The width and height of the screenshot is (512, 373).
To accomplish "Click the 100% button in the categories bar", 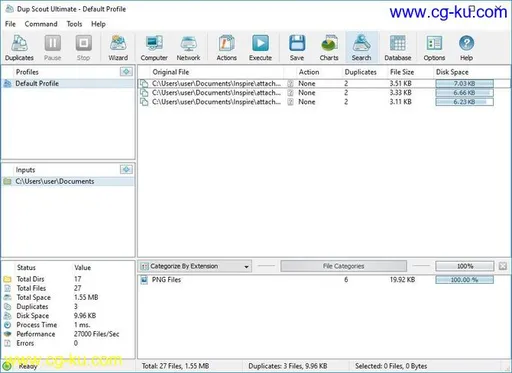I will [x=465, y=266].
